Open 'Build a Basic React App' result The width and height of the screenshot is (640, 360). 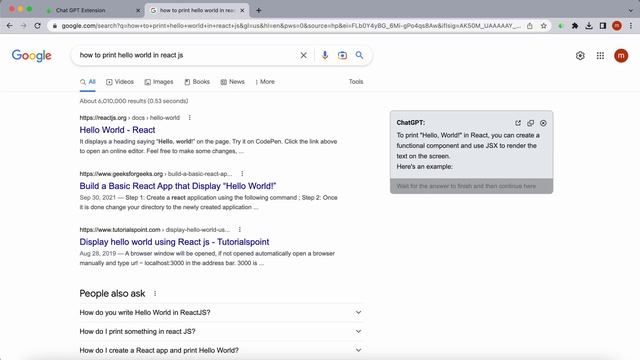tap(178, 186)
